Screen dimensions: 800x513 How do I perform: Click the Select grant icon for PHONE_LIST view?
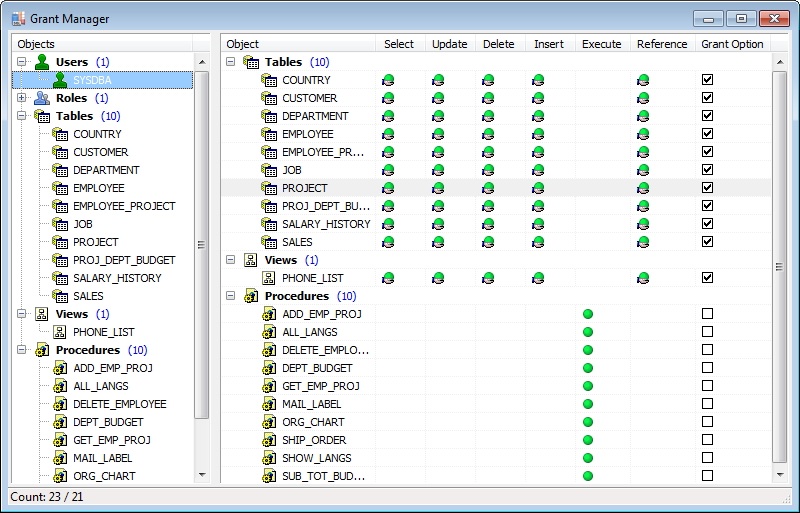pyautogui.click(x=388, y=278)
